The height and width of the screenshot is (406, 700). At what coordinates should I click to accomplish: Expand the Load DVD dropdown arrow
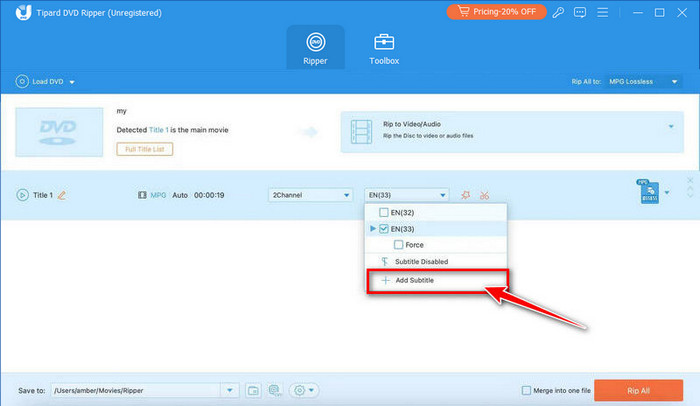72,82
